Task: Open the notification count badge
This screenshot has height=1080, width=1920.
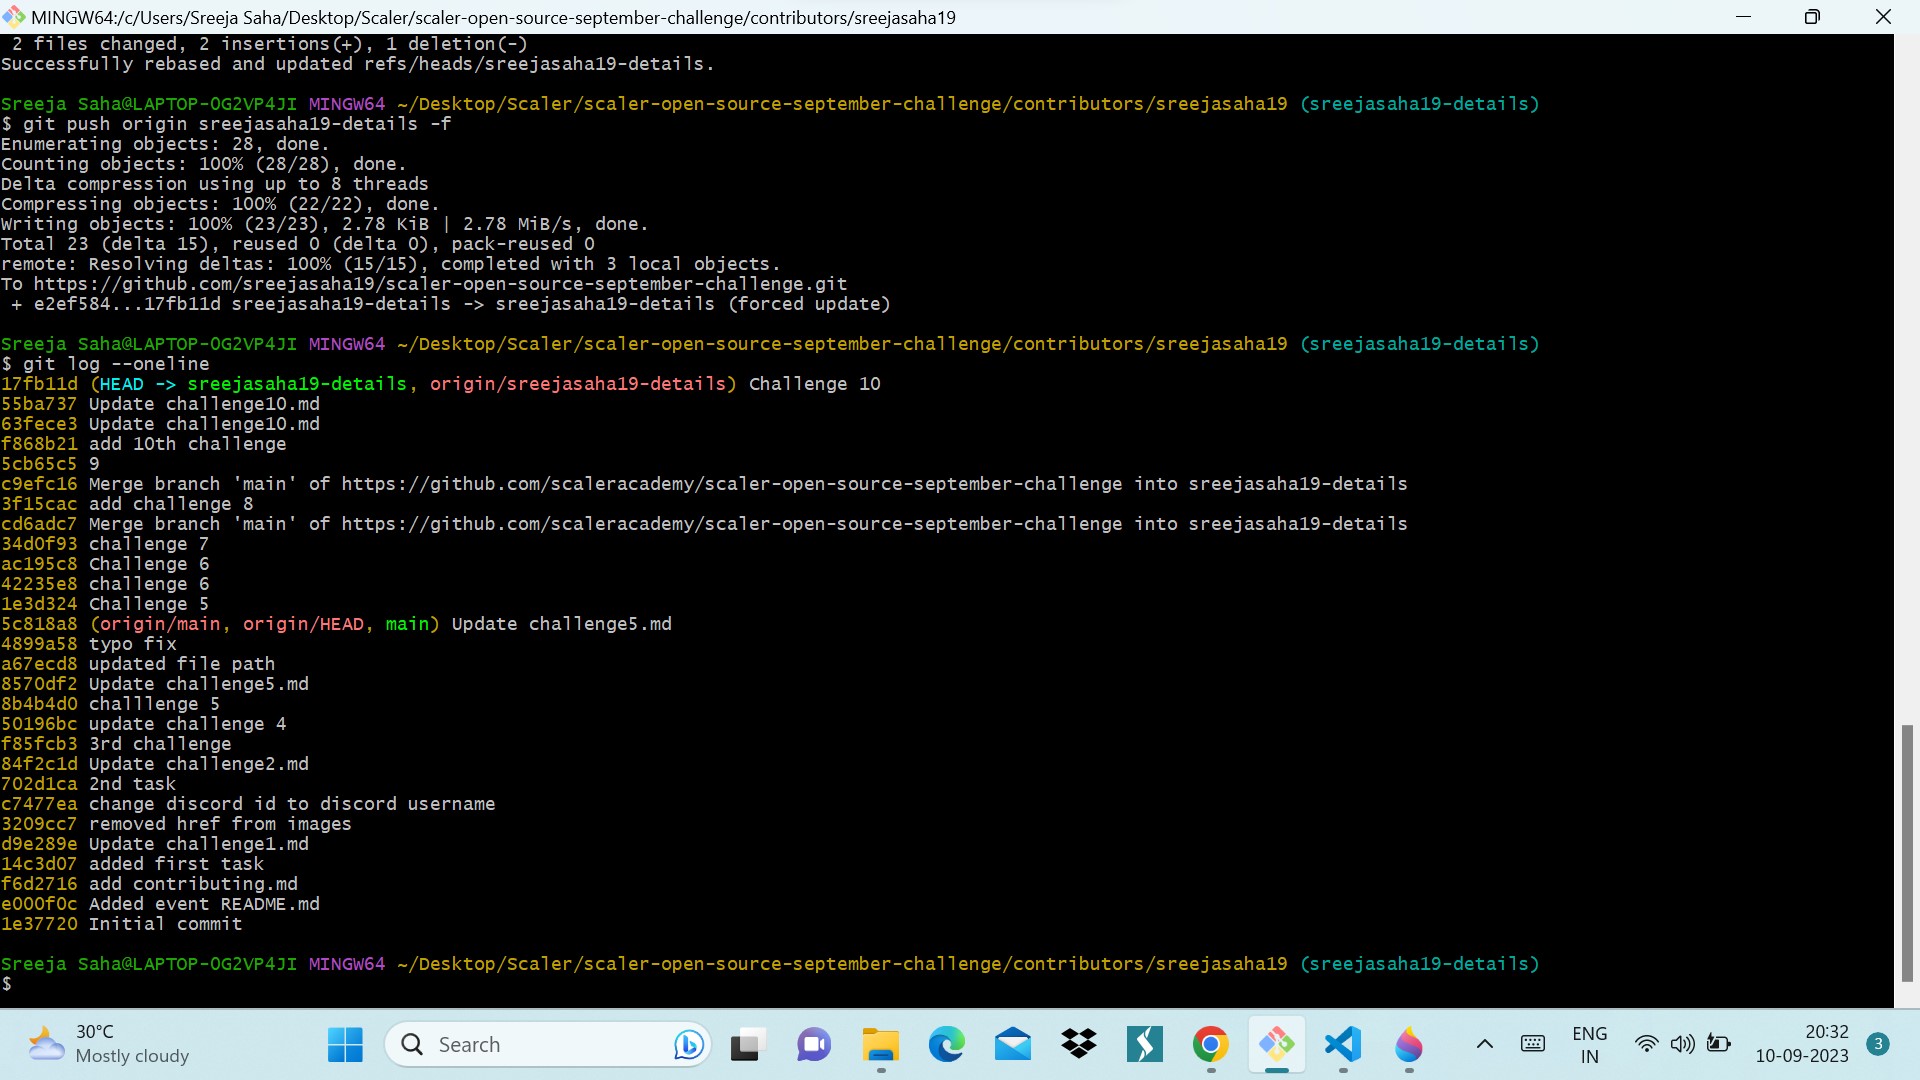Action: tap(1878, 1044)
